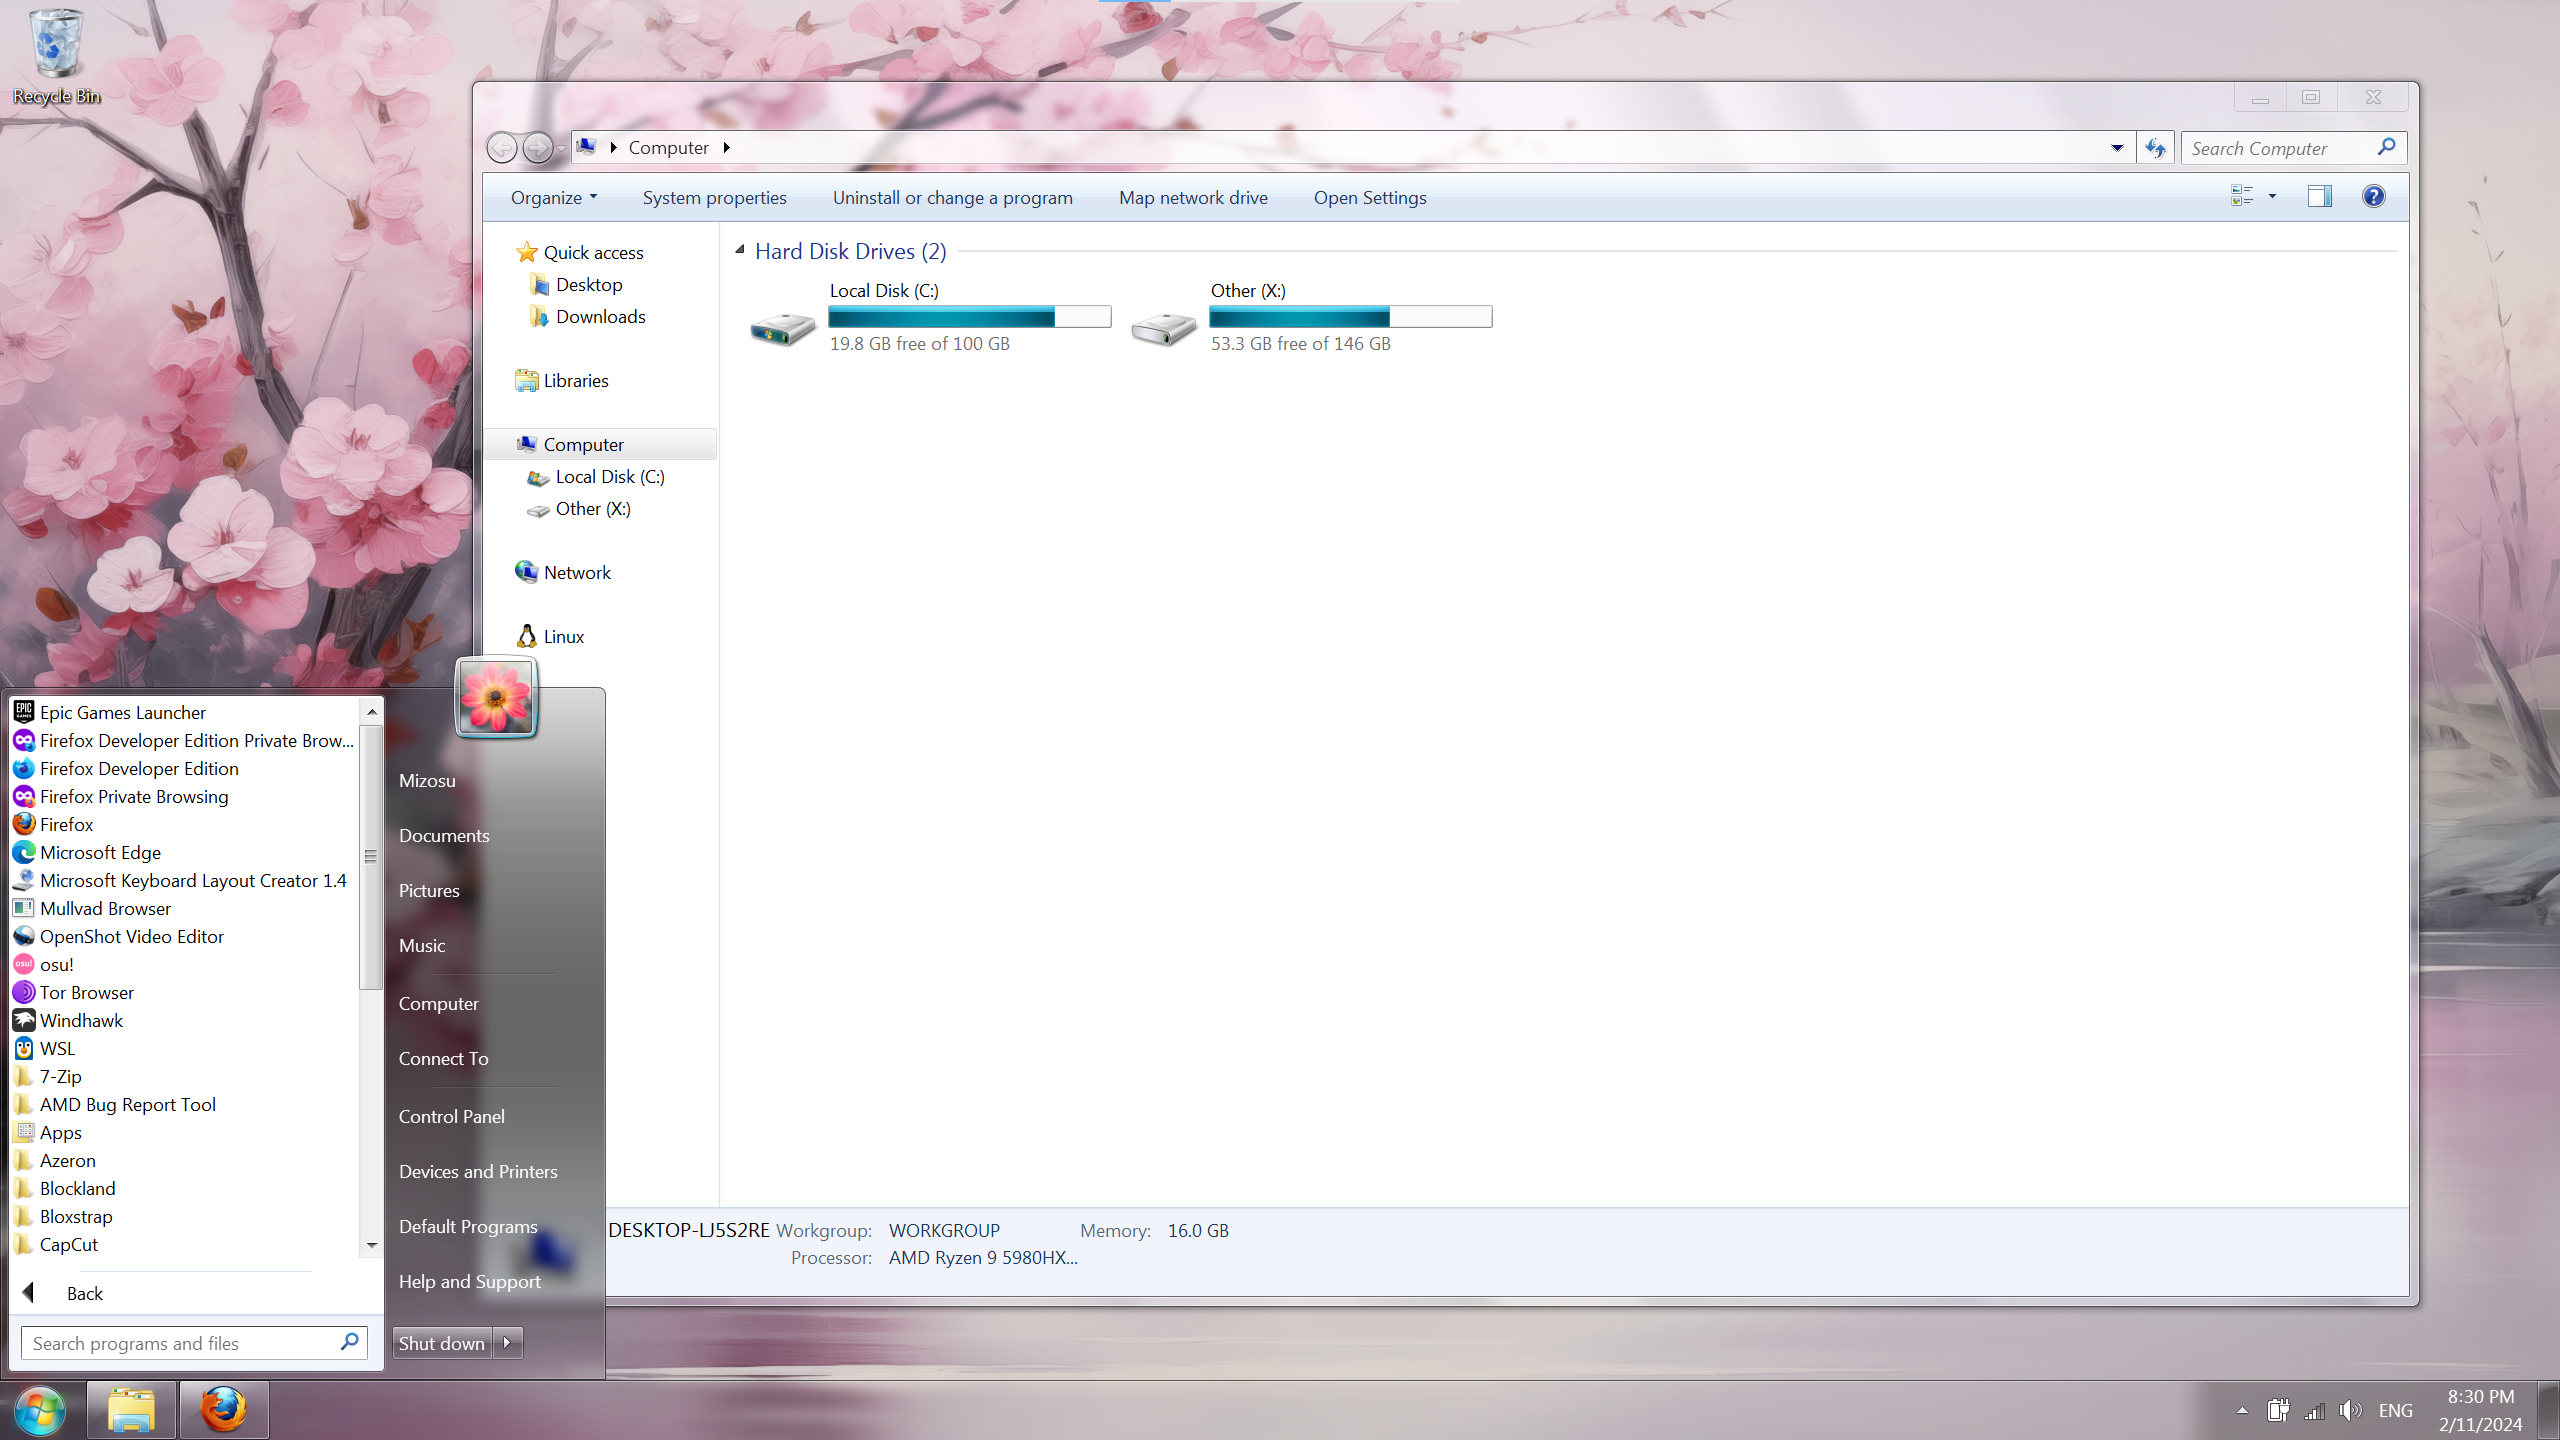Click the Search programs and files box

pos(180,1343)
